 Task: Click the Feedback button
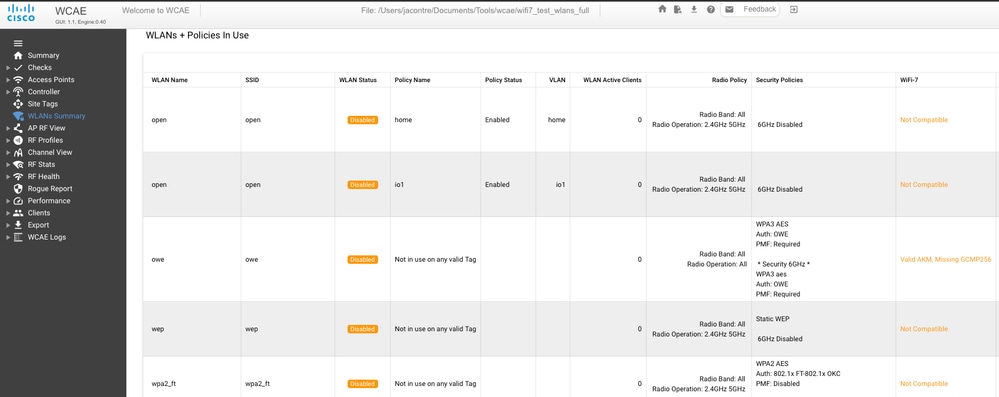pyautogui.click(x=750, y=10)
